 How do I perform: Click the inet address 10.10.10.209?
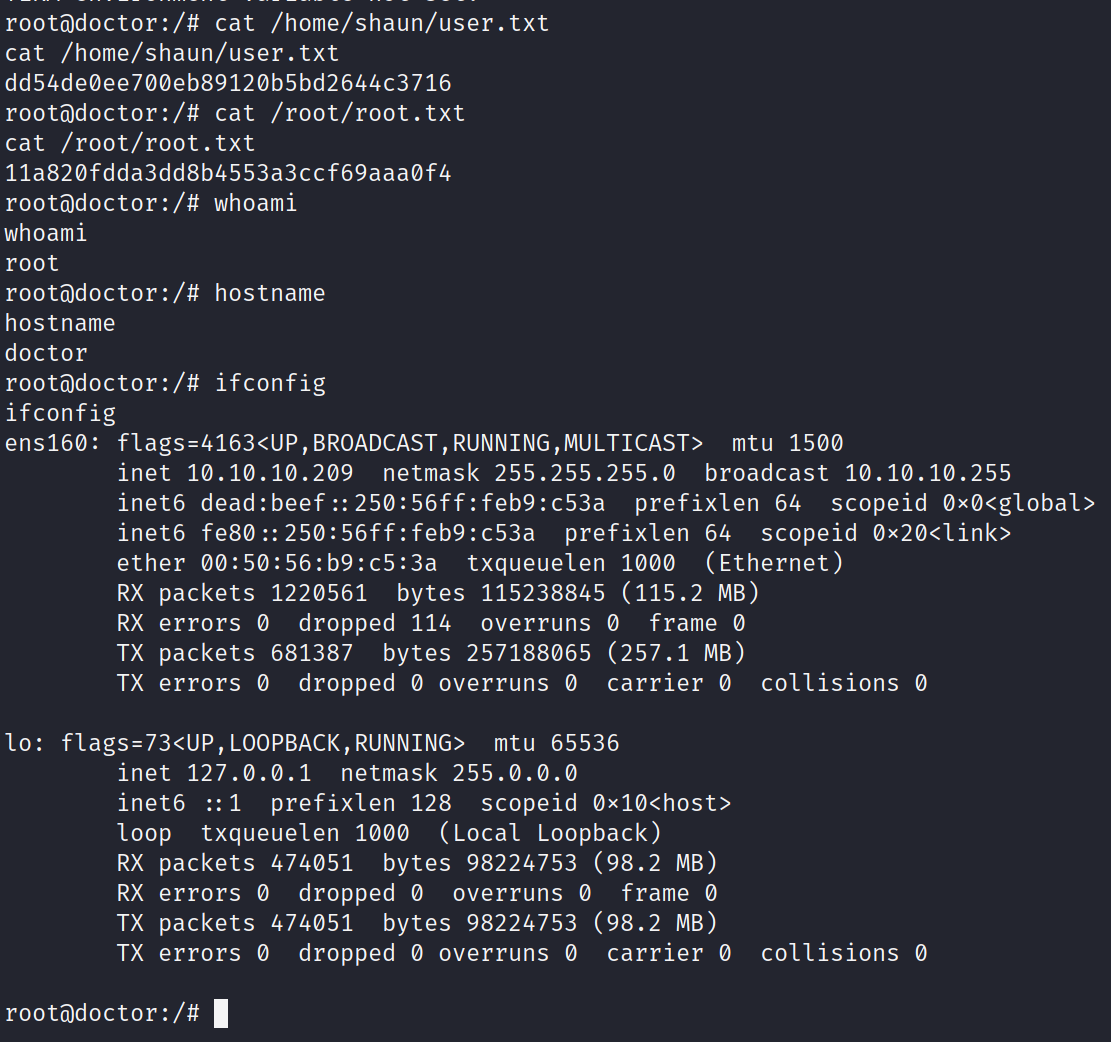[270, 473]
